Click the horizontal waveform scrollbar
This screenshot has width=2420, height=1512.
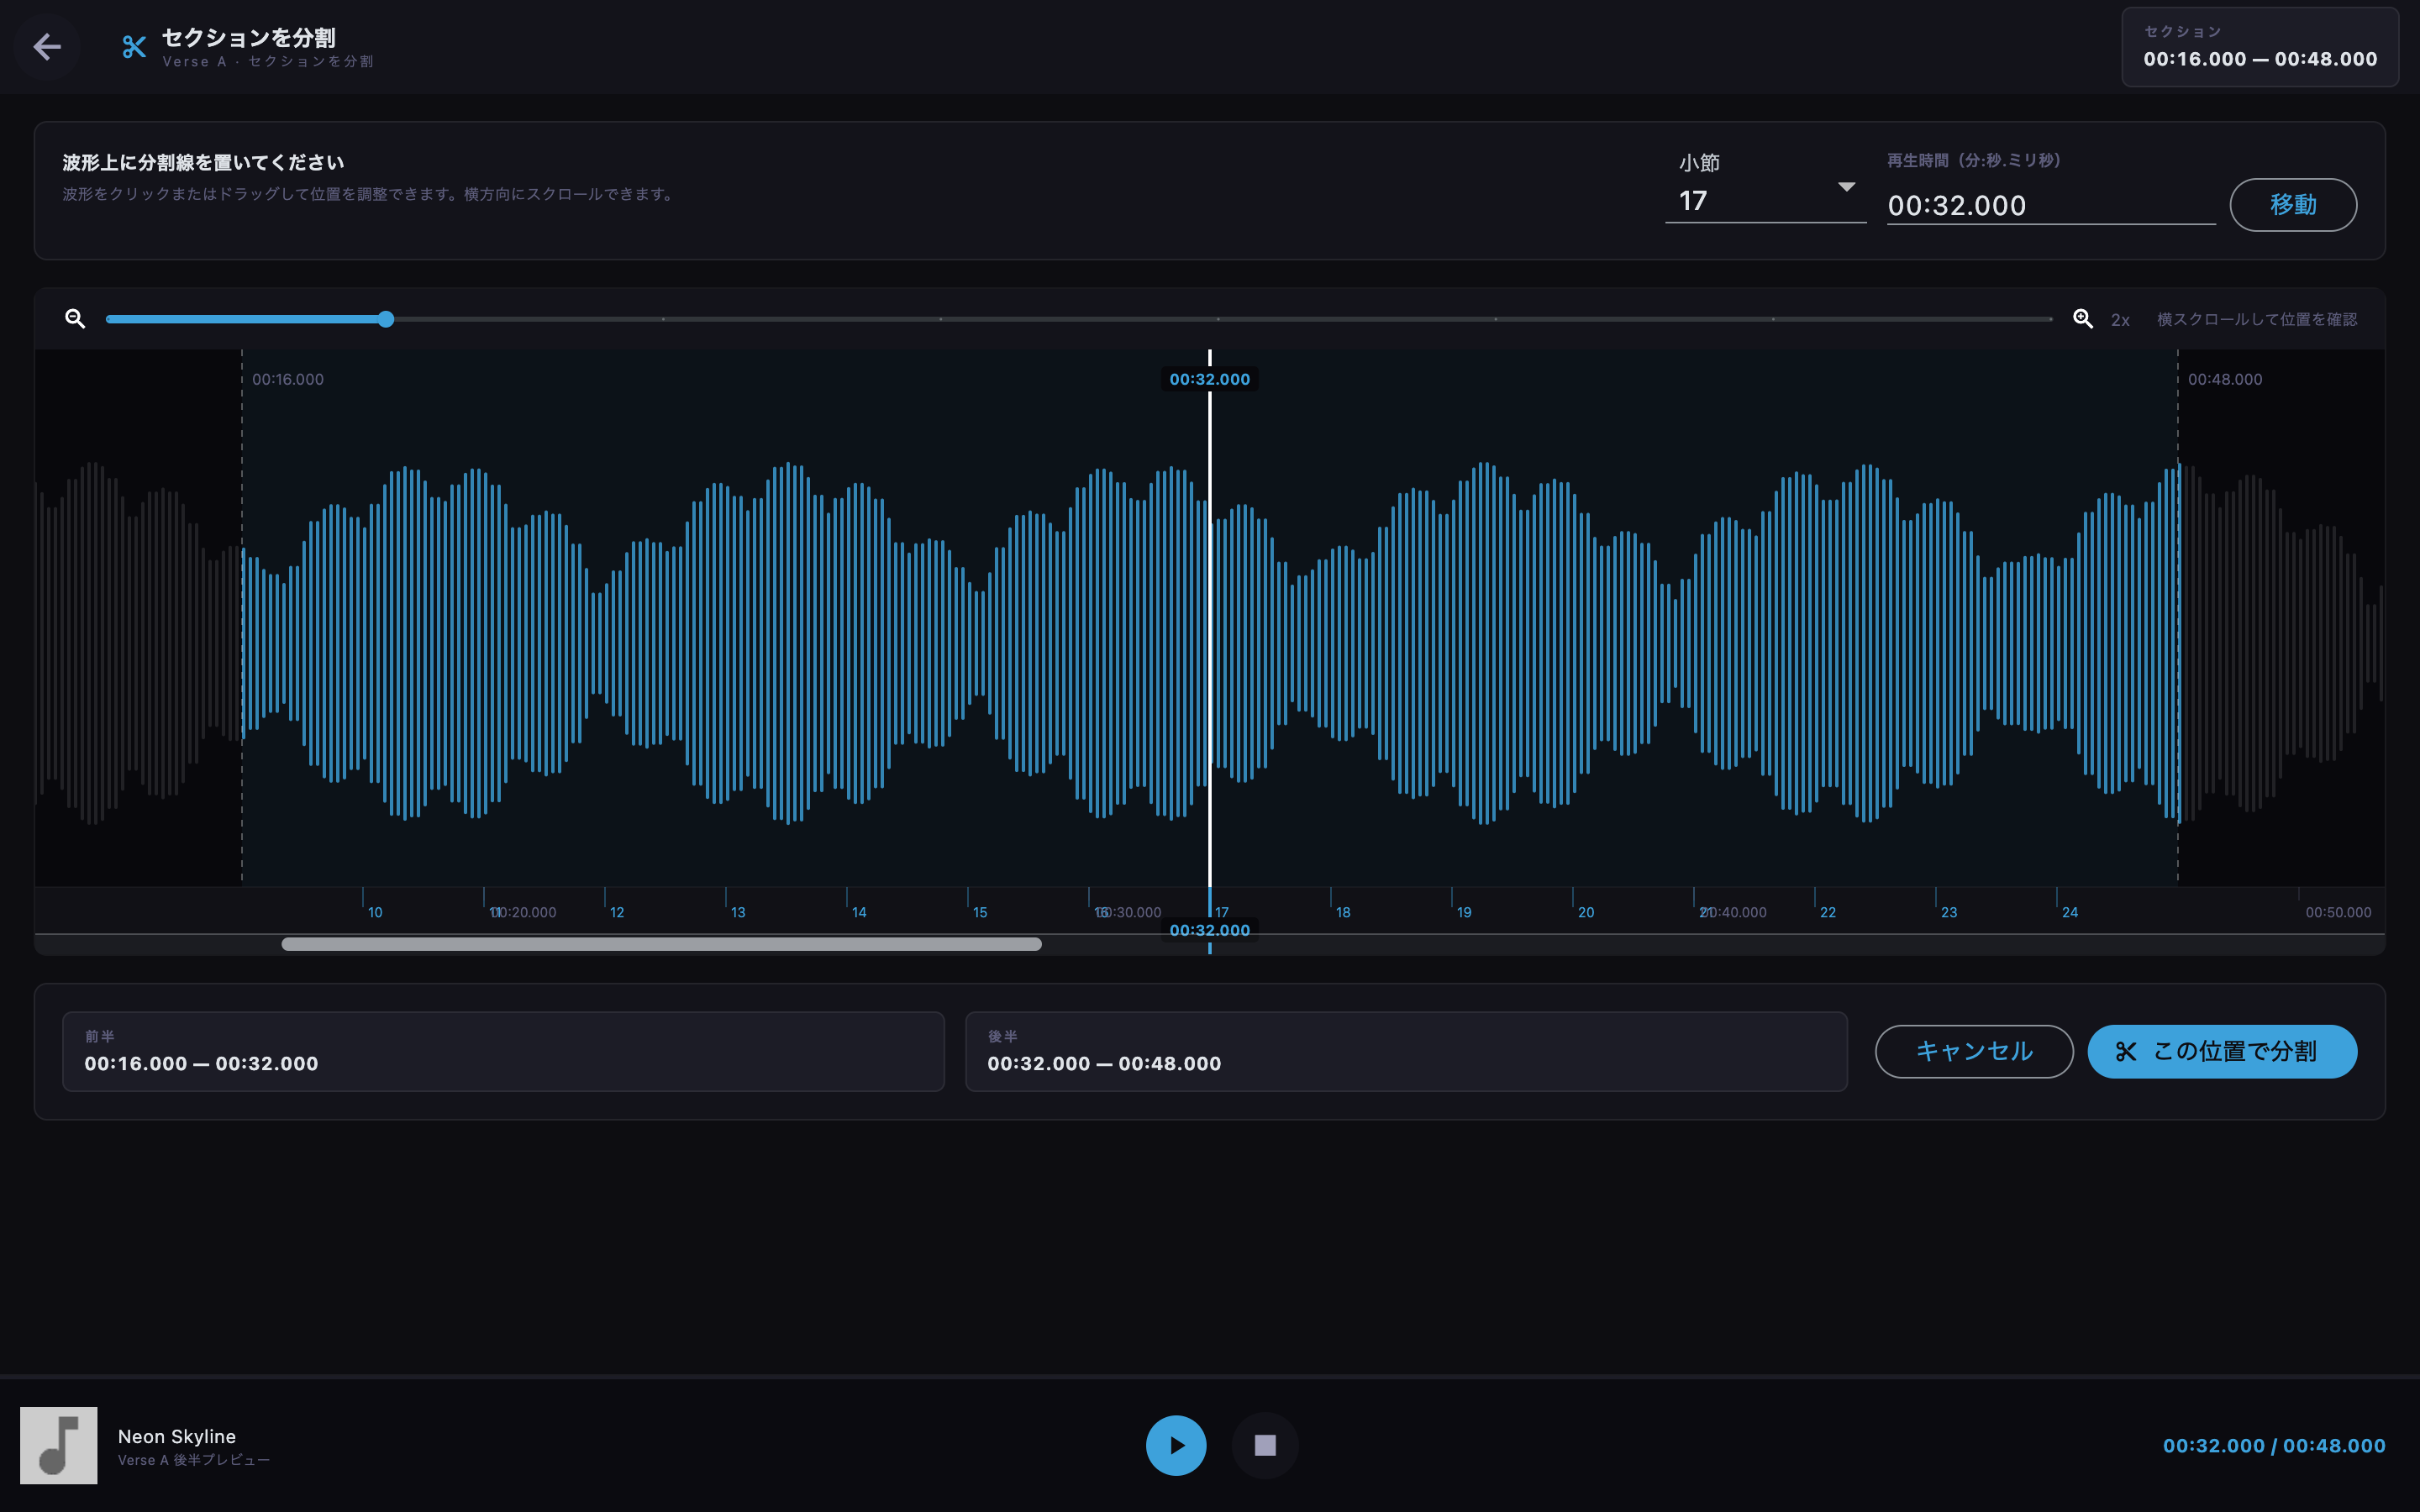pyautogui.click(x=661, y=944)
